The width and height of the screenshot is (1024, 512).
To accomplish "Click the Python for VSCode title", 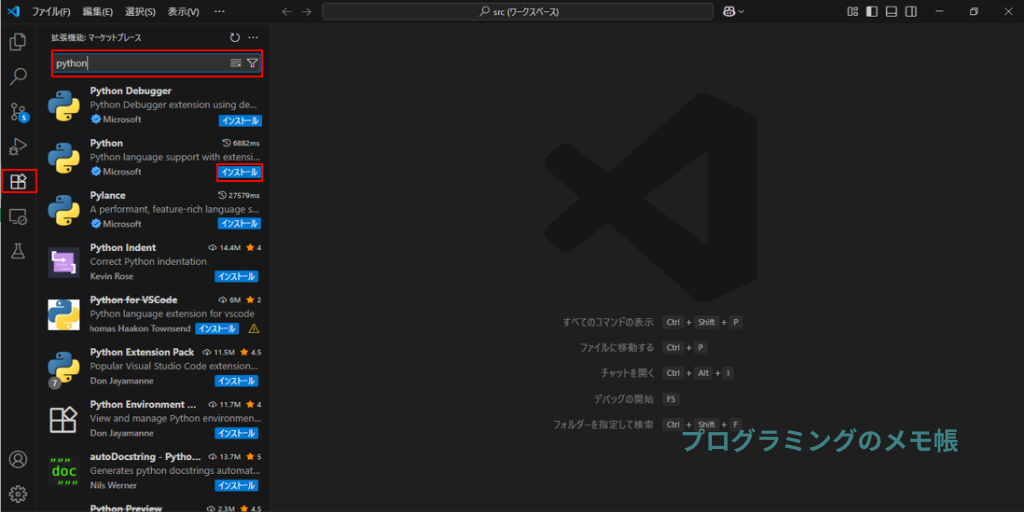I will 134,300.
